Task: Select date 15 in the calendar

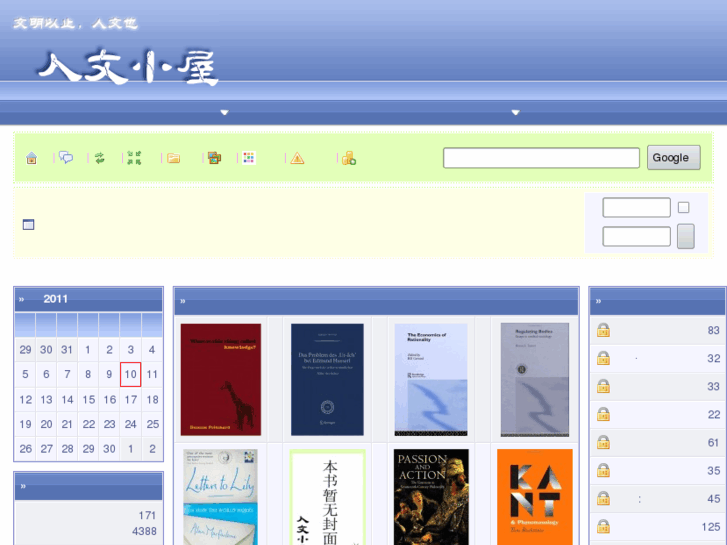Action: (x=89, y=399)
